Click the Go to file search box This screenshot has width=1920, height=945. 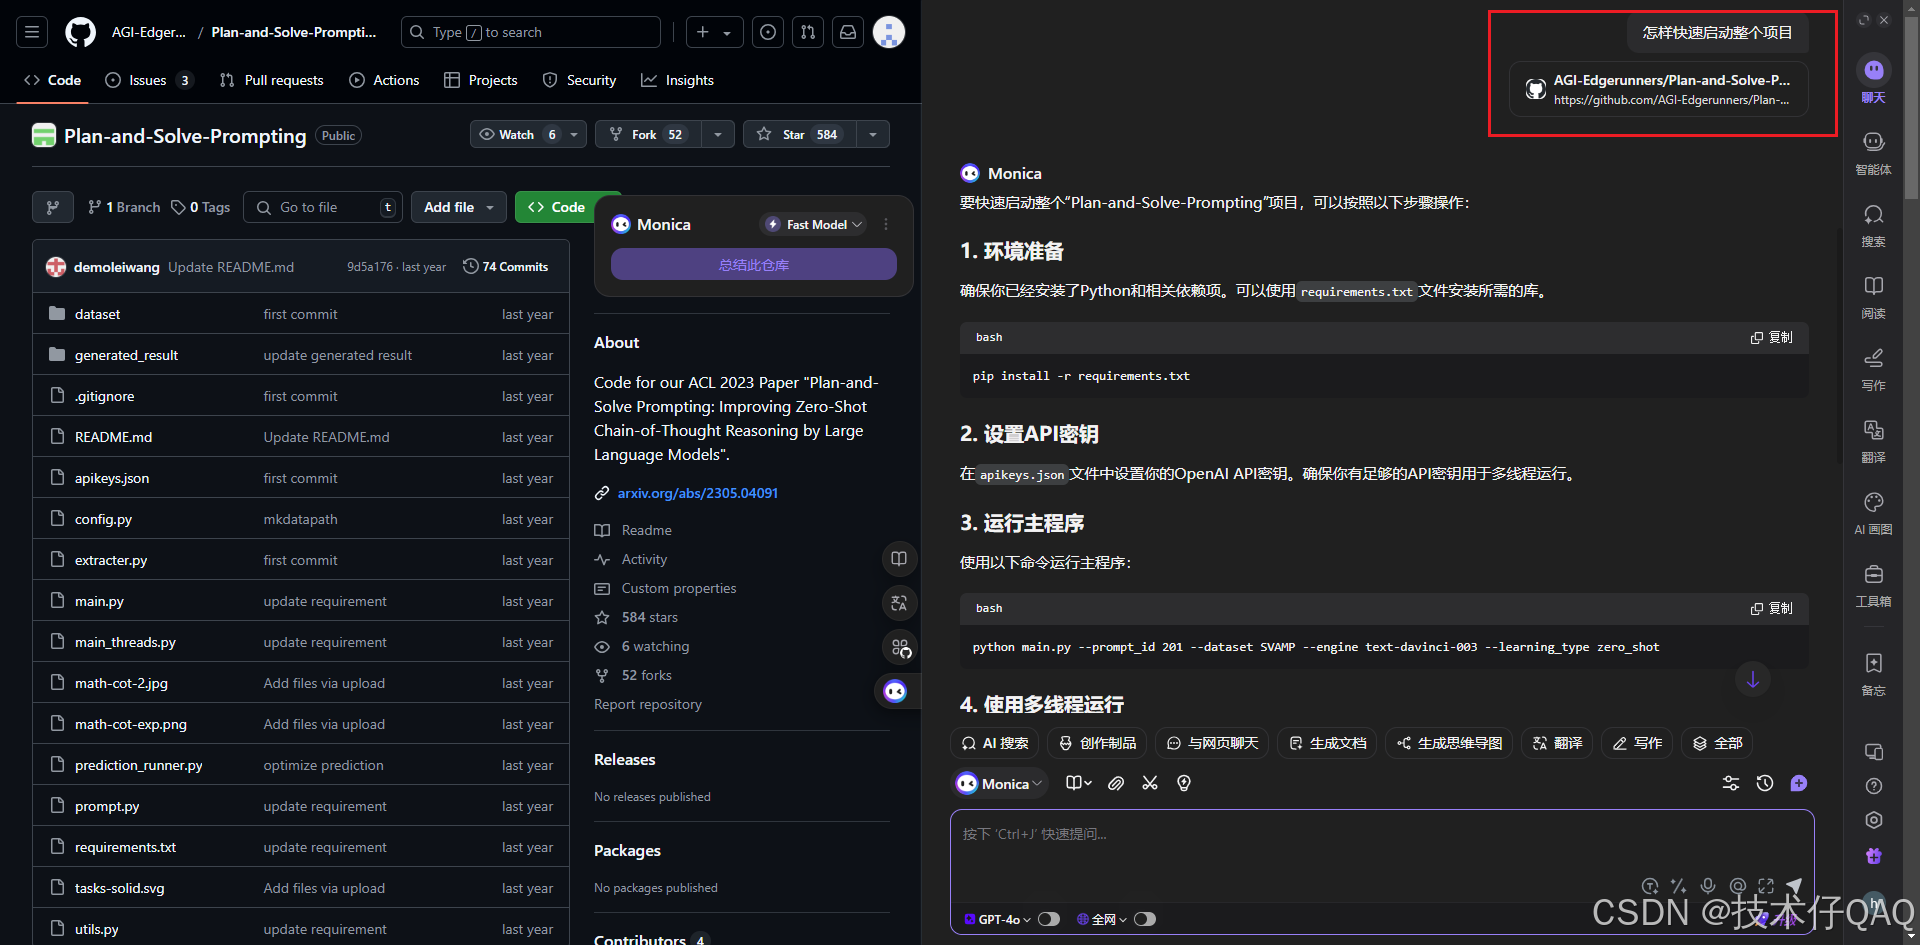[x=323, y=207]
